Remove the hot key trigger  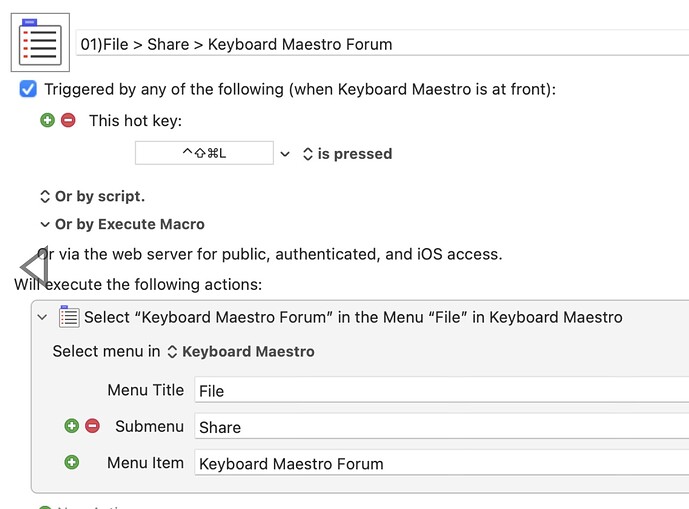coord(68,120)
